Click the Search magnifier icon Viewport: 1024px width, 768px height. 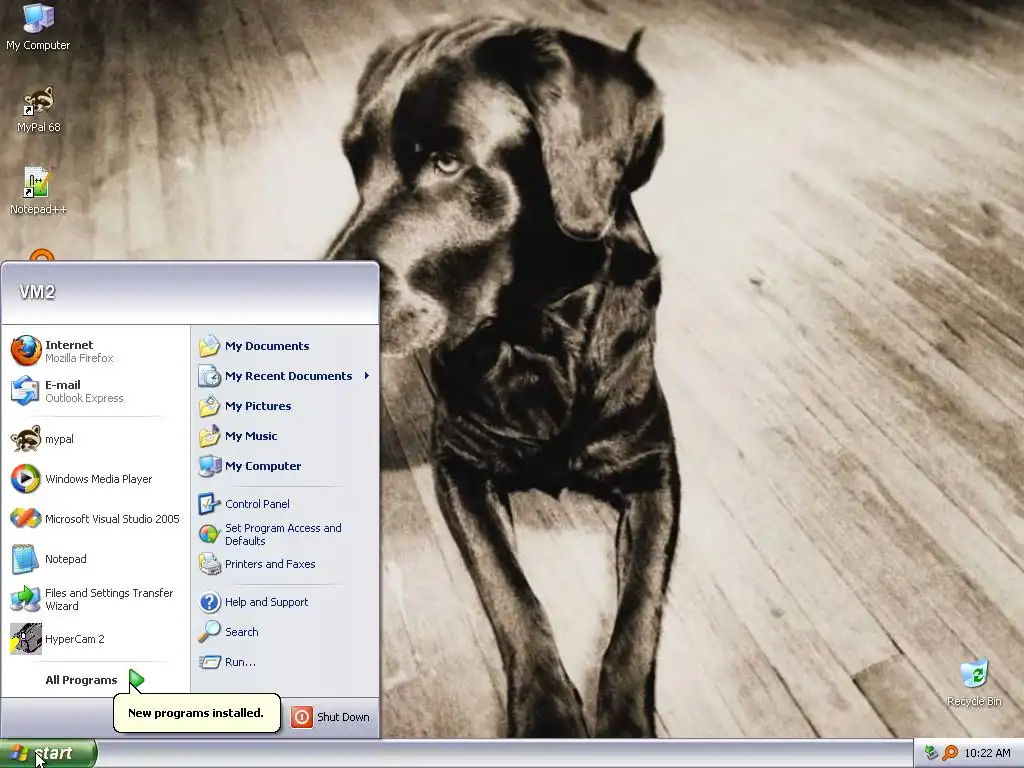pyautogui.click(x=210, y=632)
